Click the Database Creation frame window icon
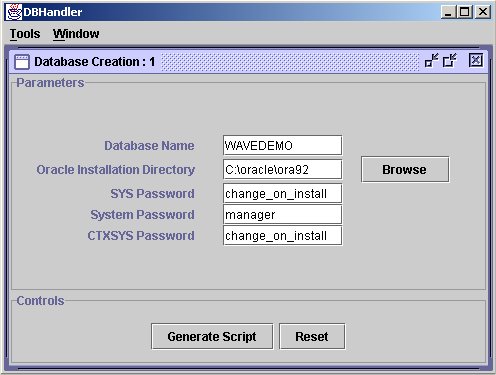Image resolution: width=496 pixels, height=375 pixels. 22,62
